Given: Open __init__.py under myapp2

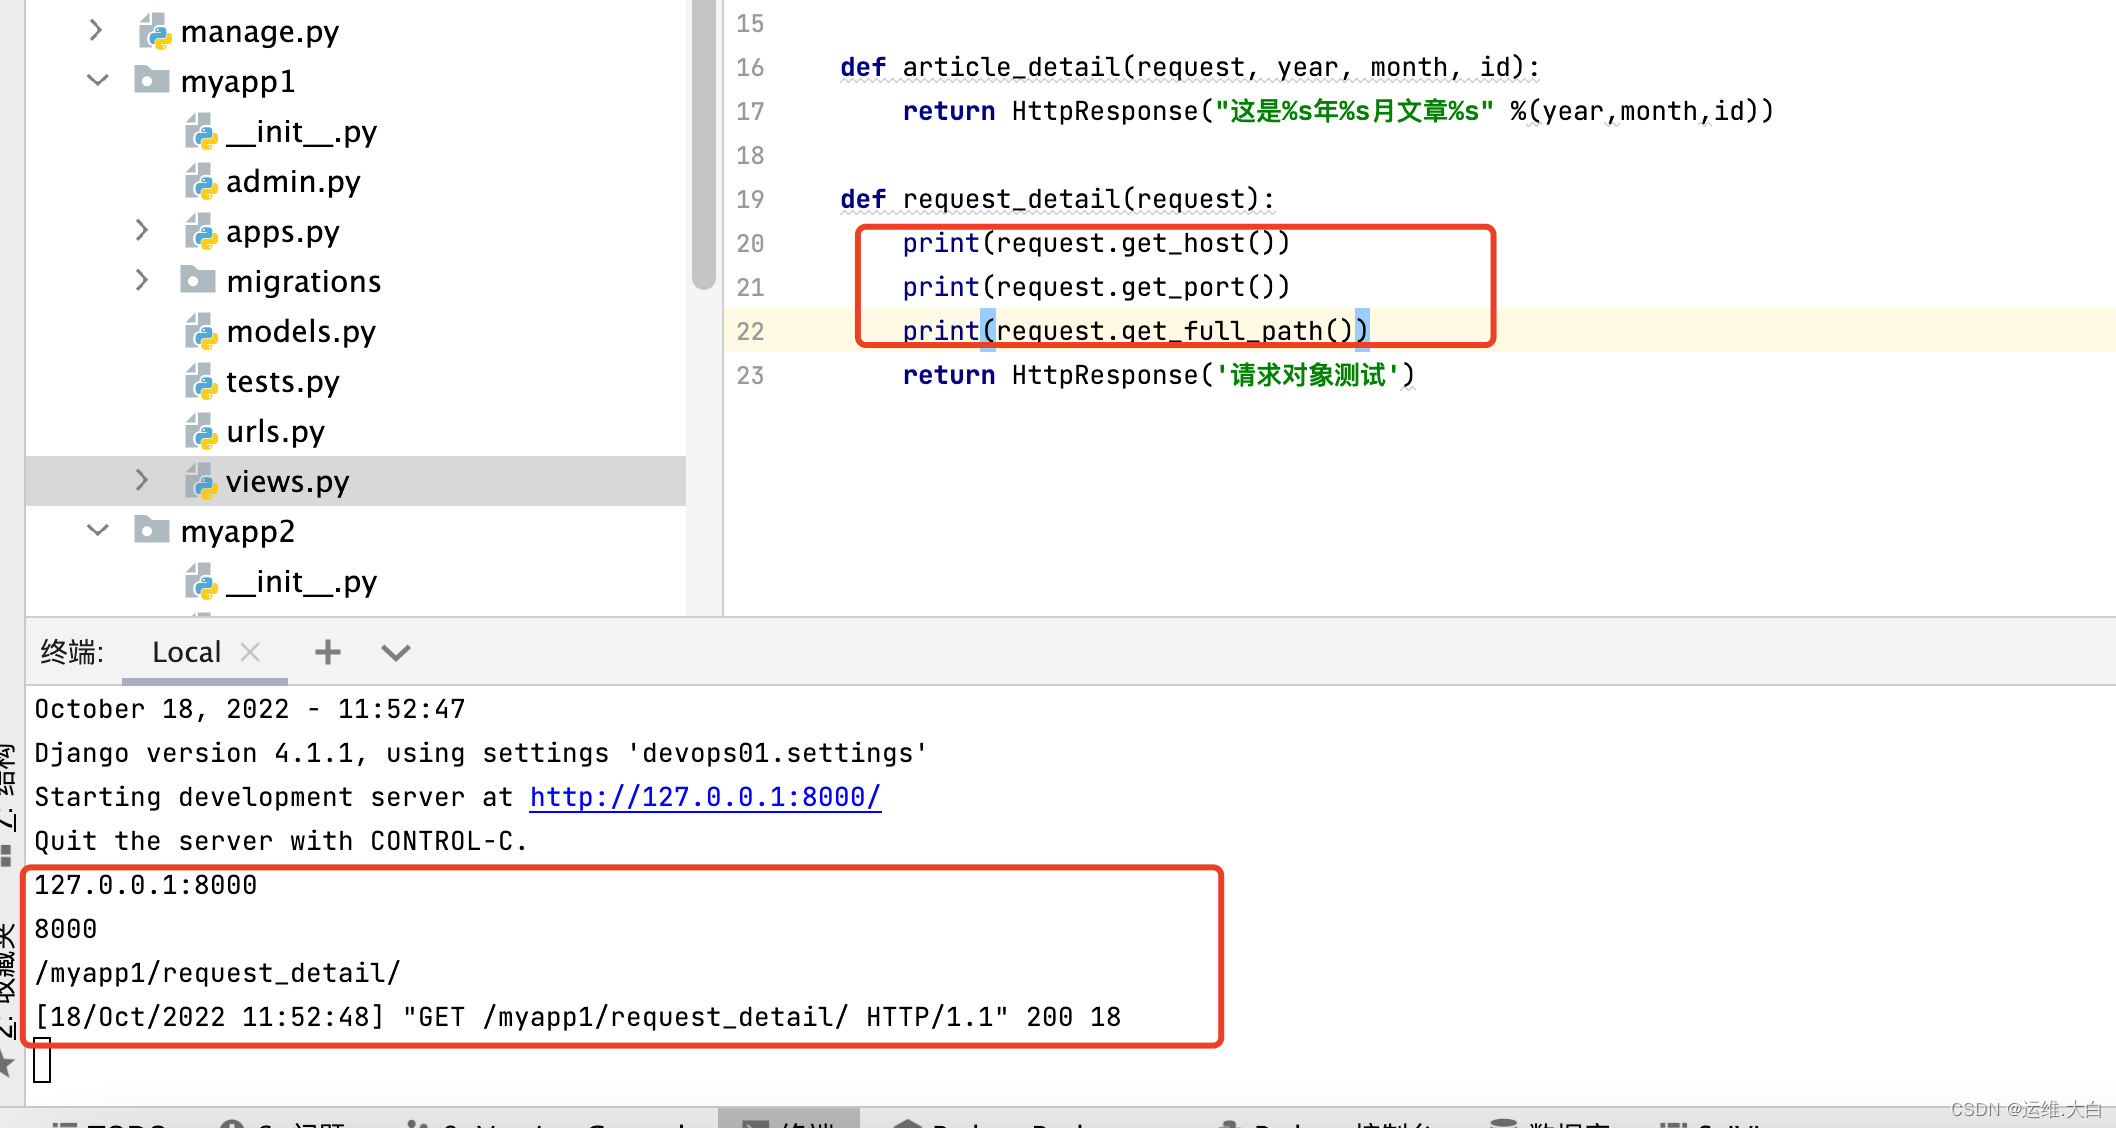Looking at the screenshot, I should (x=302, y=582).
